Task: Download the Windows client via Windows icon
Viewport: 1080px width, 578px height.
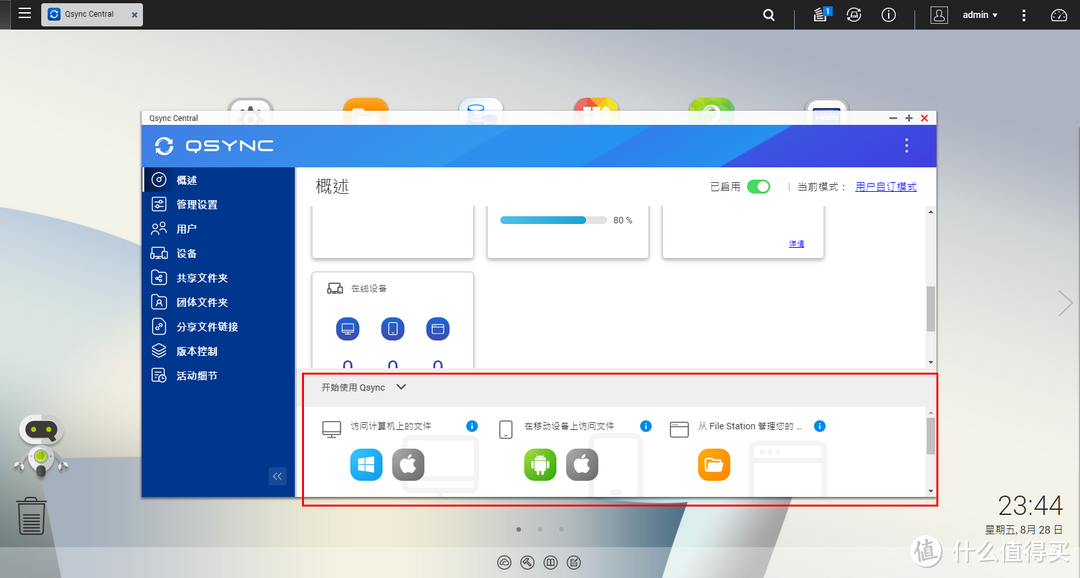Action: click(366, 465)
